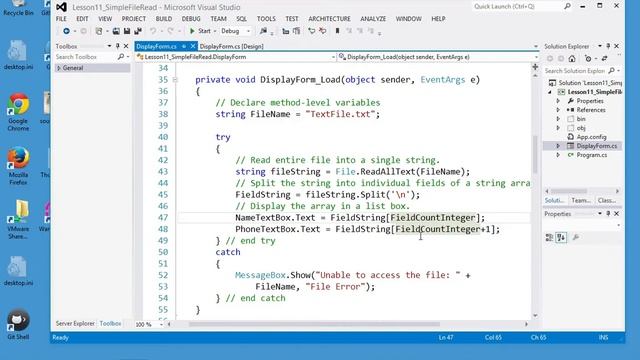Viewport: 640px width, 360px height.
Task: Pin the DisplayForm.cs document tab
Action: pos(184,46)
